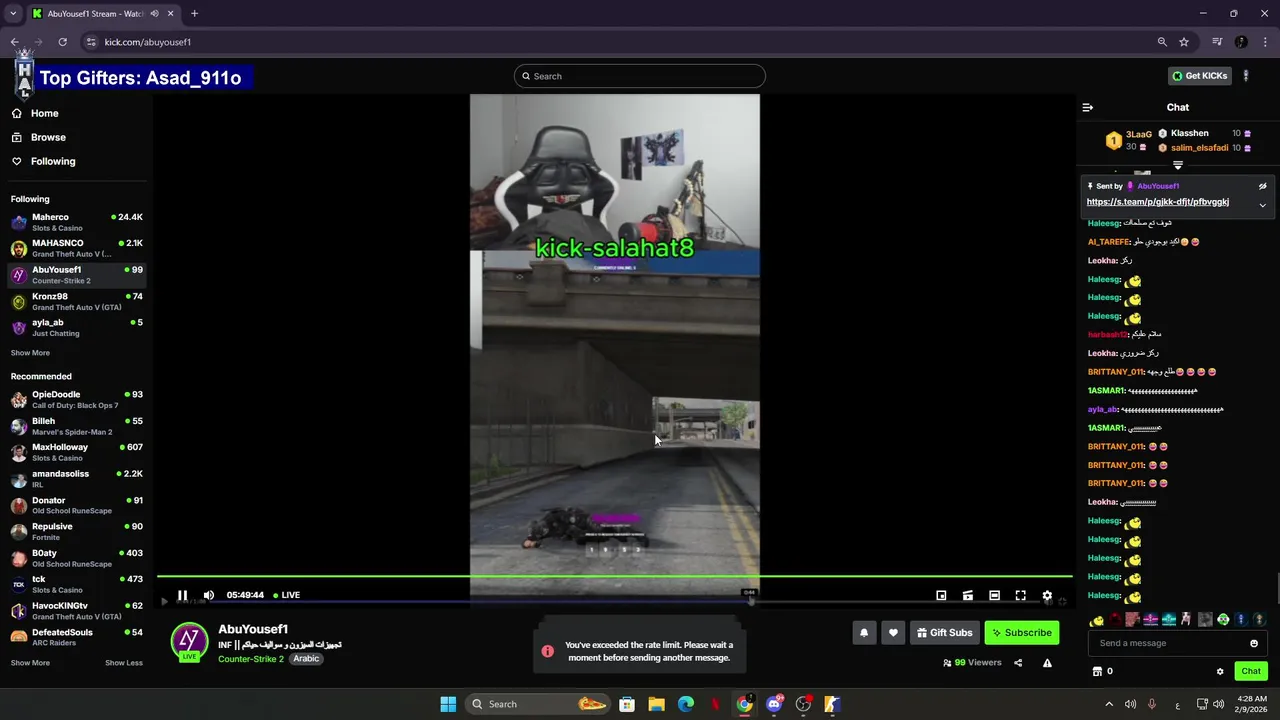This screenshot has height=720, width=1280.
Task: Bookmark this page with star icon
Action: pos(1184,42)
